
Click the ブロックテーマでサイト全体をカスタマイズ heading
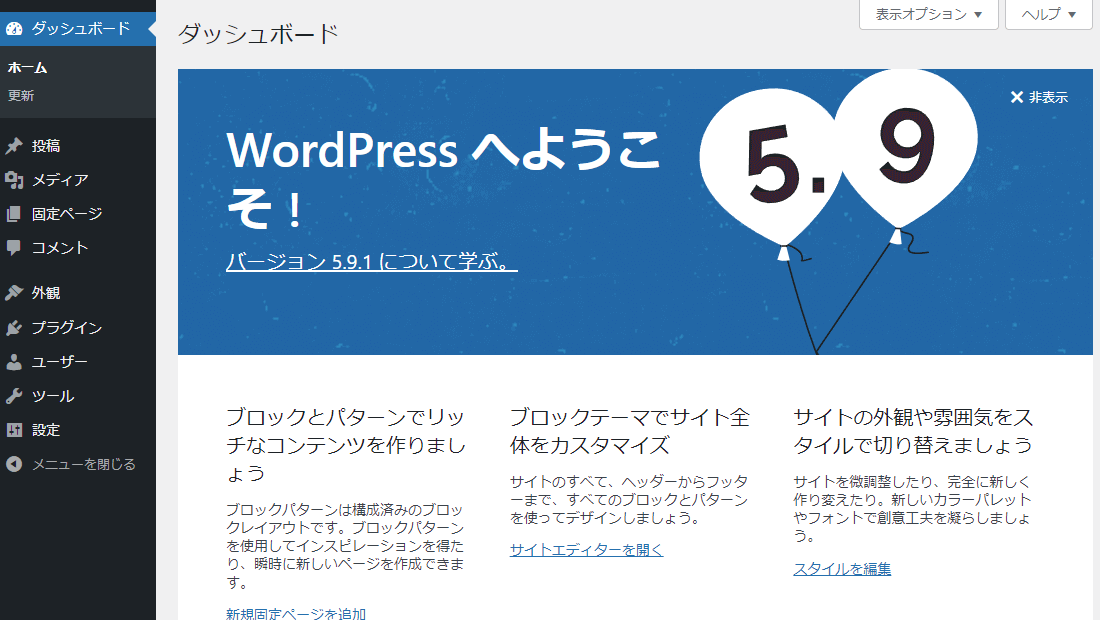(x=629, y=431)
